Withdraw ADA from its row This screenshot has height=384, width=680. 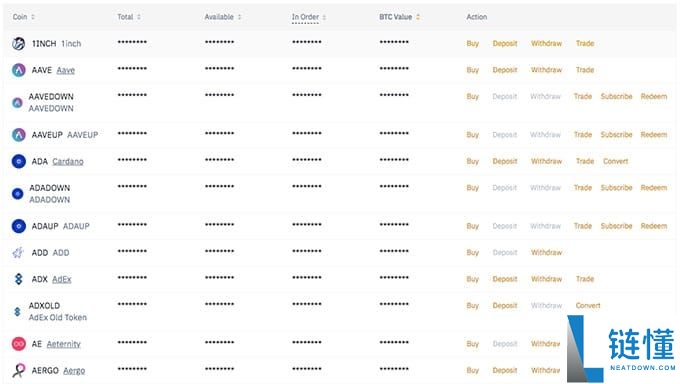(x=546, y=161)
